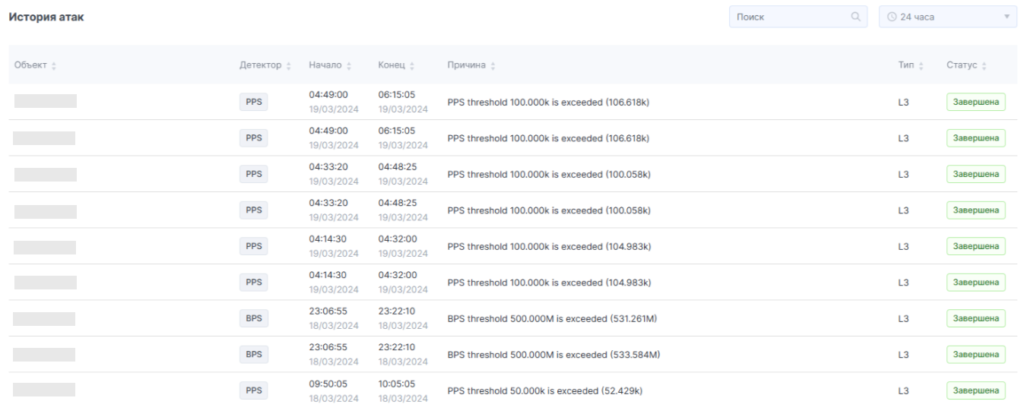Viewport: 1024px width, 417px height.
Task: Sort by the Начало column arrows
Action: click(x=349, y=65)
